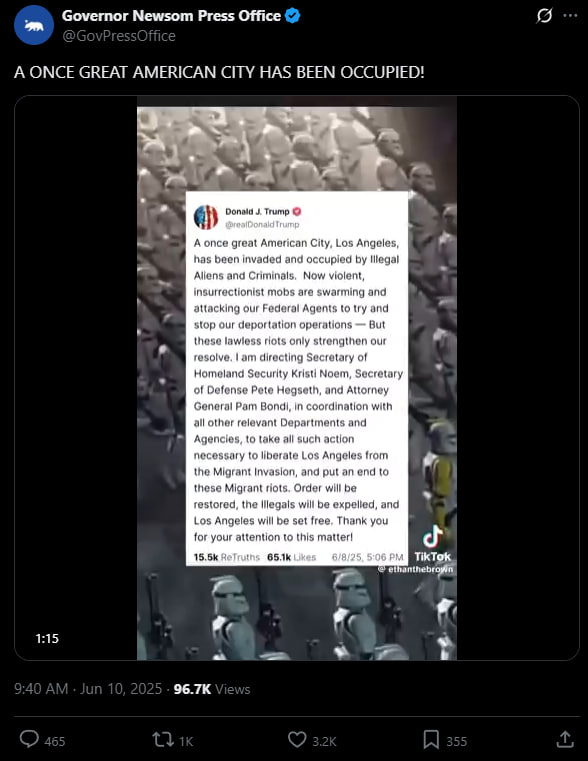Click the 3.2K likes count
588x761 pixels.
click(x=324, y=742)
